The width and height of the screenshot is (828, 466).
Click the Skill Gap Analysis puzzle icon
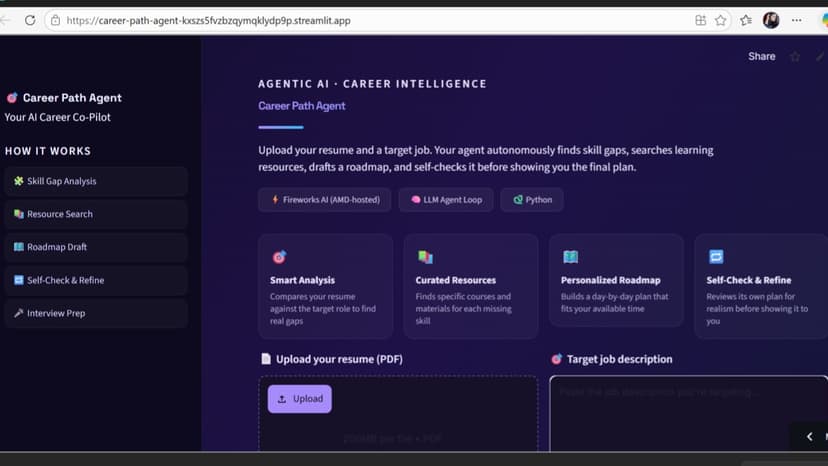(x=18, y=181)
